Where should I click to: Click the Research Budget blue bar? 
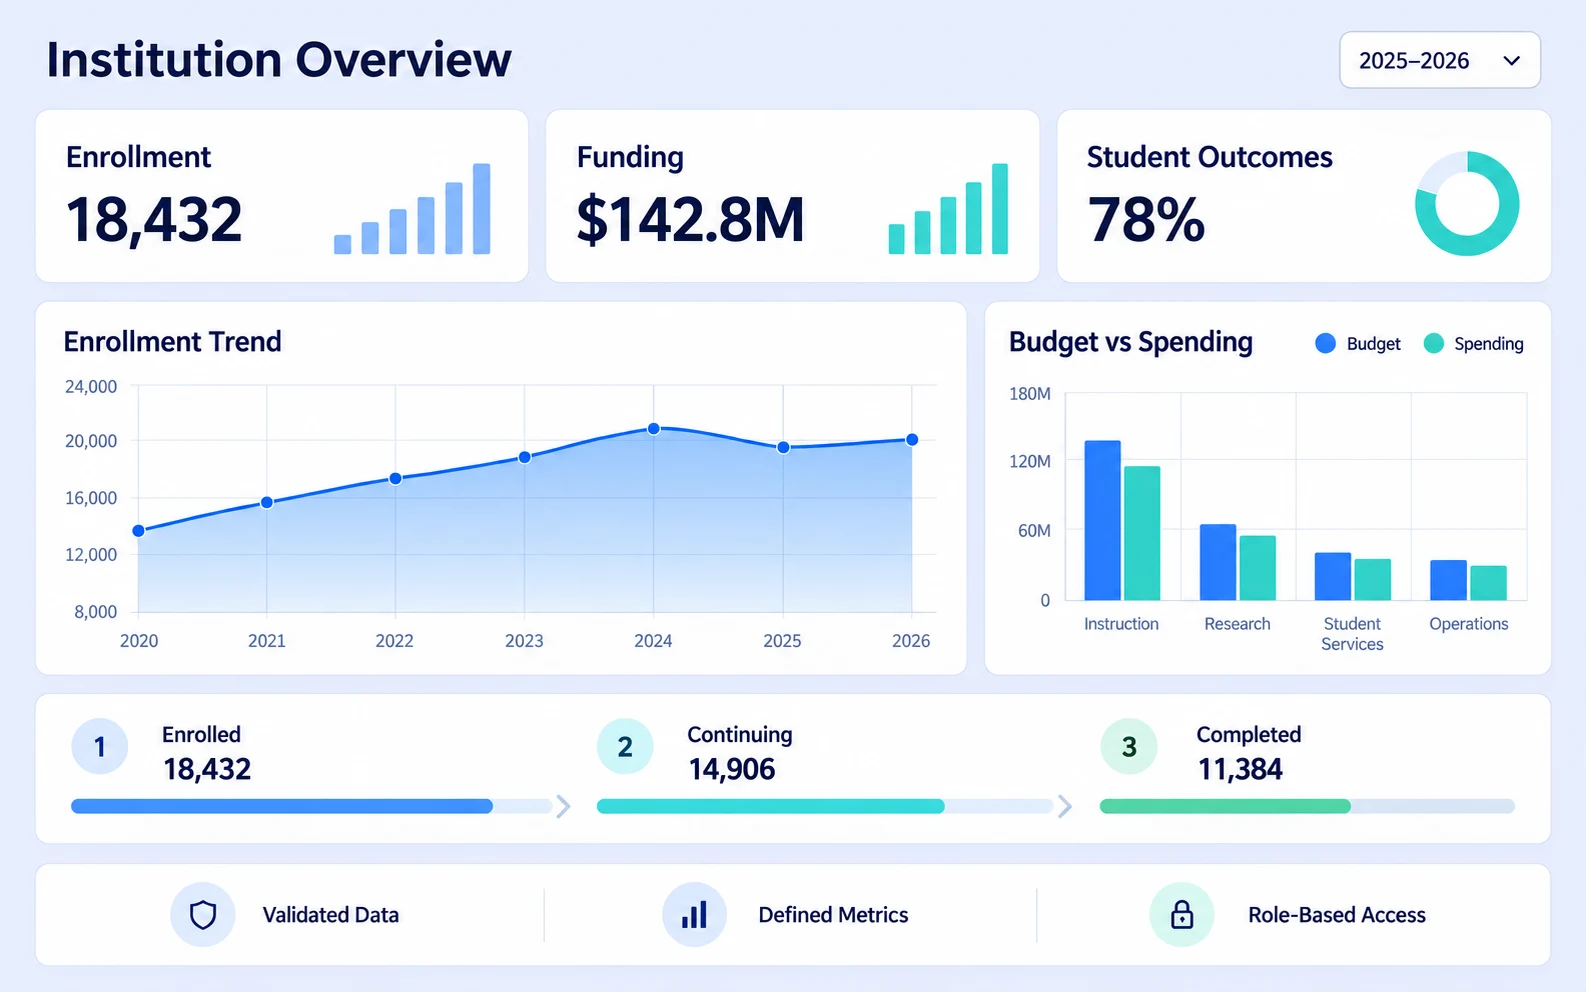click(1218, 562)
